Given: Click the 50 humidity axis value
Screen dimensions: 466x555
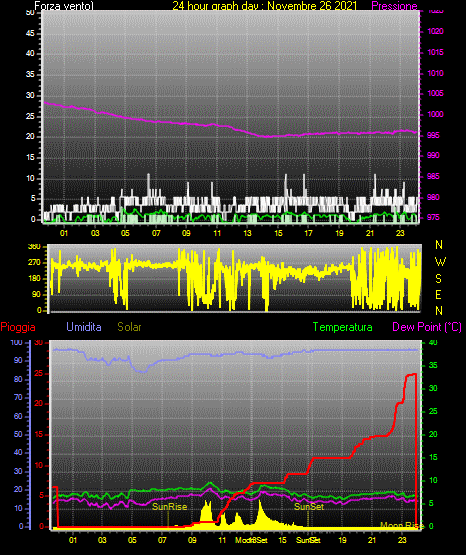Looking at the screenshot, I should click(18, 434).
